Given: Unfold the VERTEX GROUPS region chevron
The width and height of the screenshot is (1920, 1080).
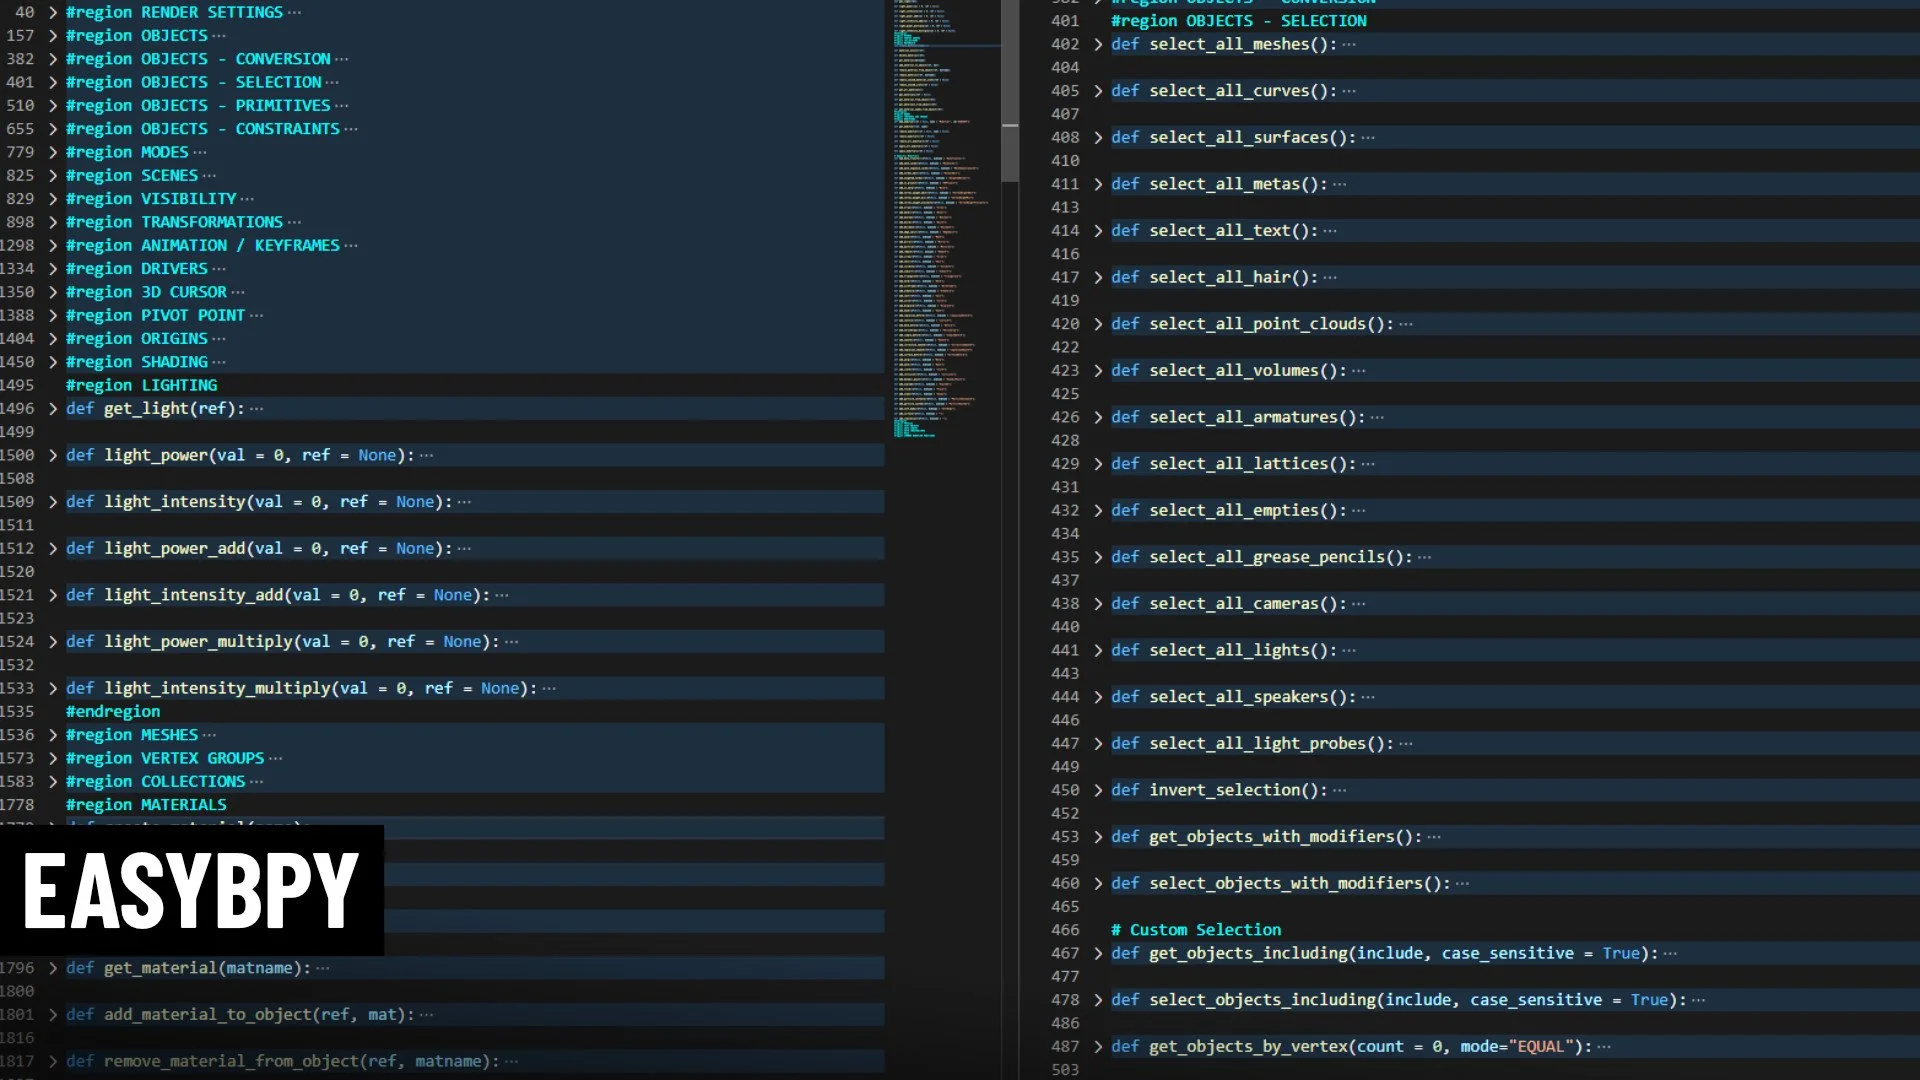Looking at the screenshot, I should pos(53,758).
